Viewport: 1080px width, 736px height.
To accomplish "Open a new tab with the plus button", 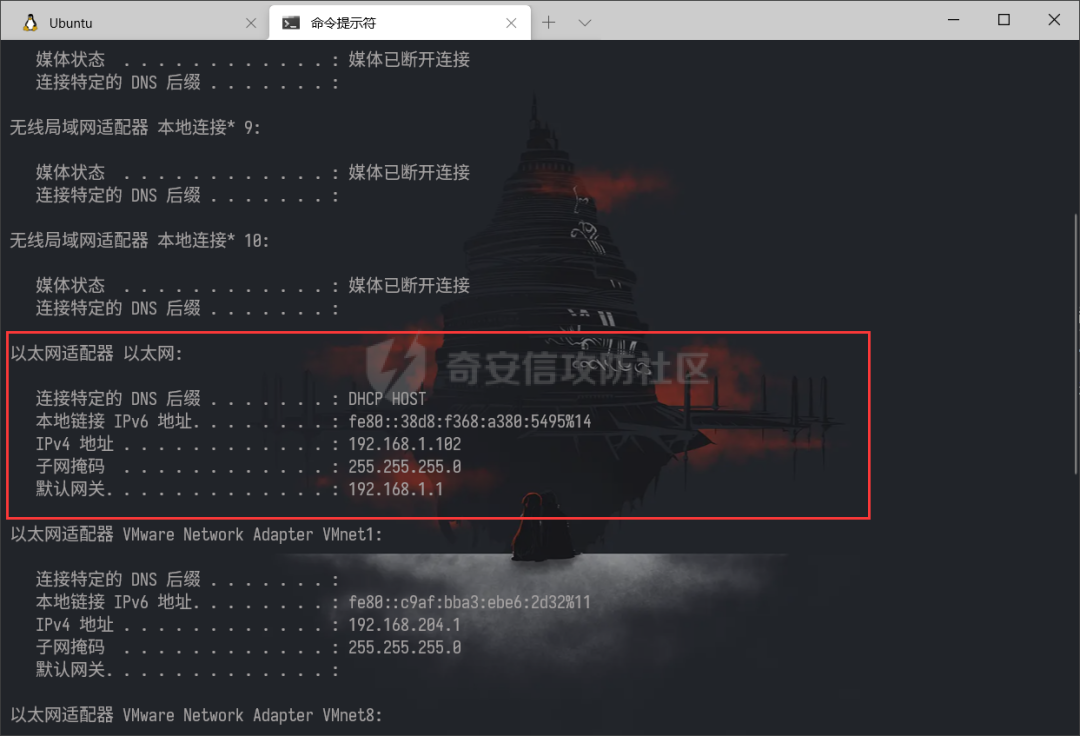I will pyautogui.click(x=548, y=23).
